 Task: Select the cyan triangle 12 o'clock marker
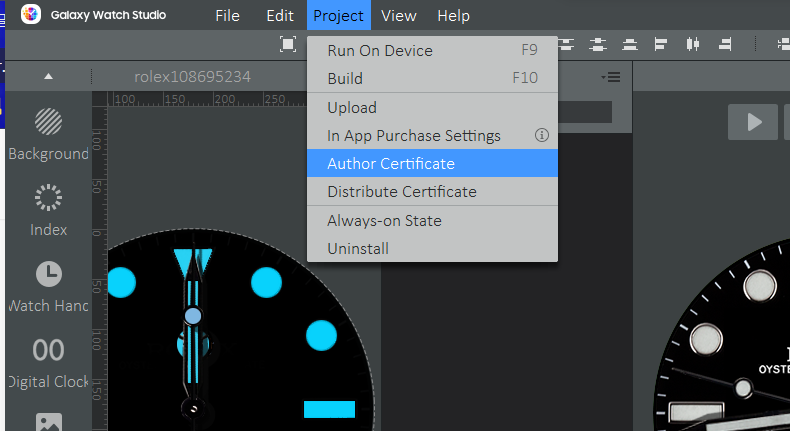click(193, 262)
